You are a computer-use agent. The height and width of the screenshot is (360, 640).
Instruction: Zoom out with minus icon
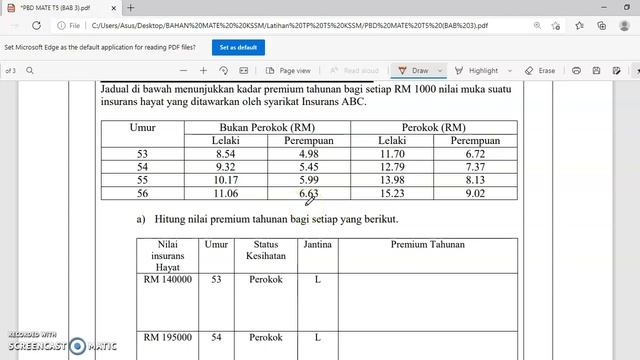[x=183, y=70]
